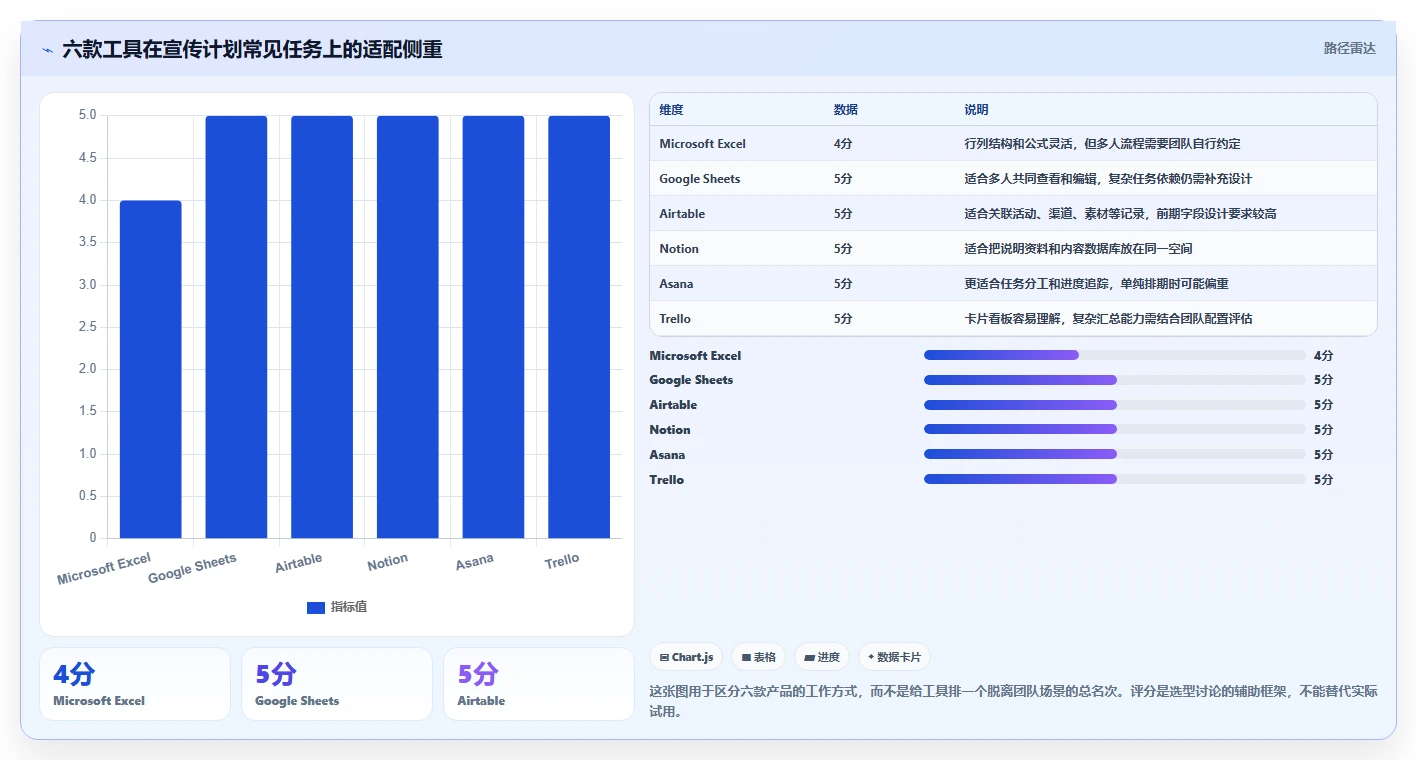
Task: Click the Notion progress bar
Action: pos(1115,429)
